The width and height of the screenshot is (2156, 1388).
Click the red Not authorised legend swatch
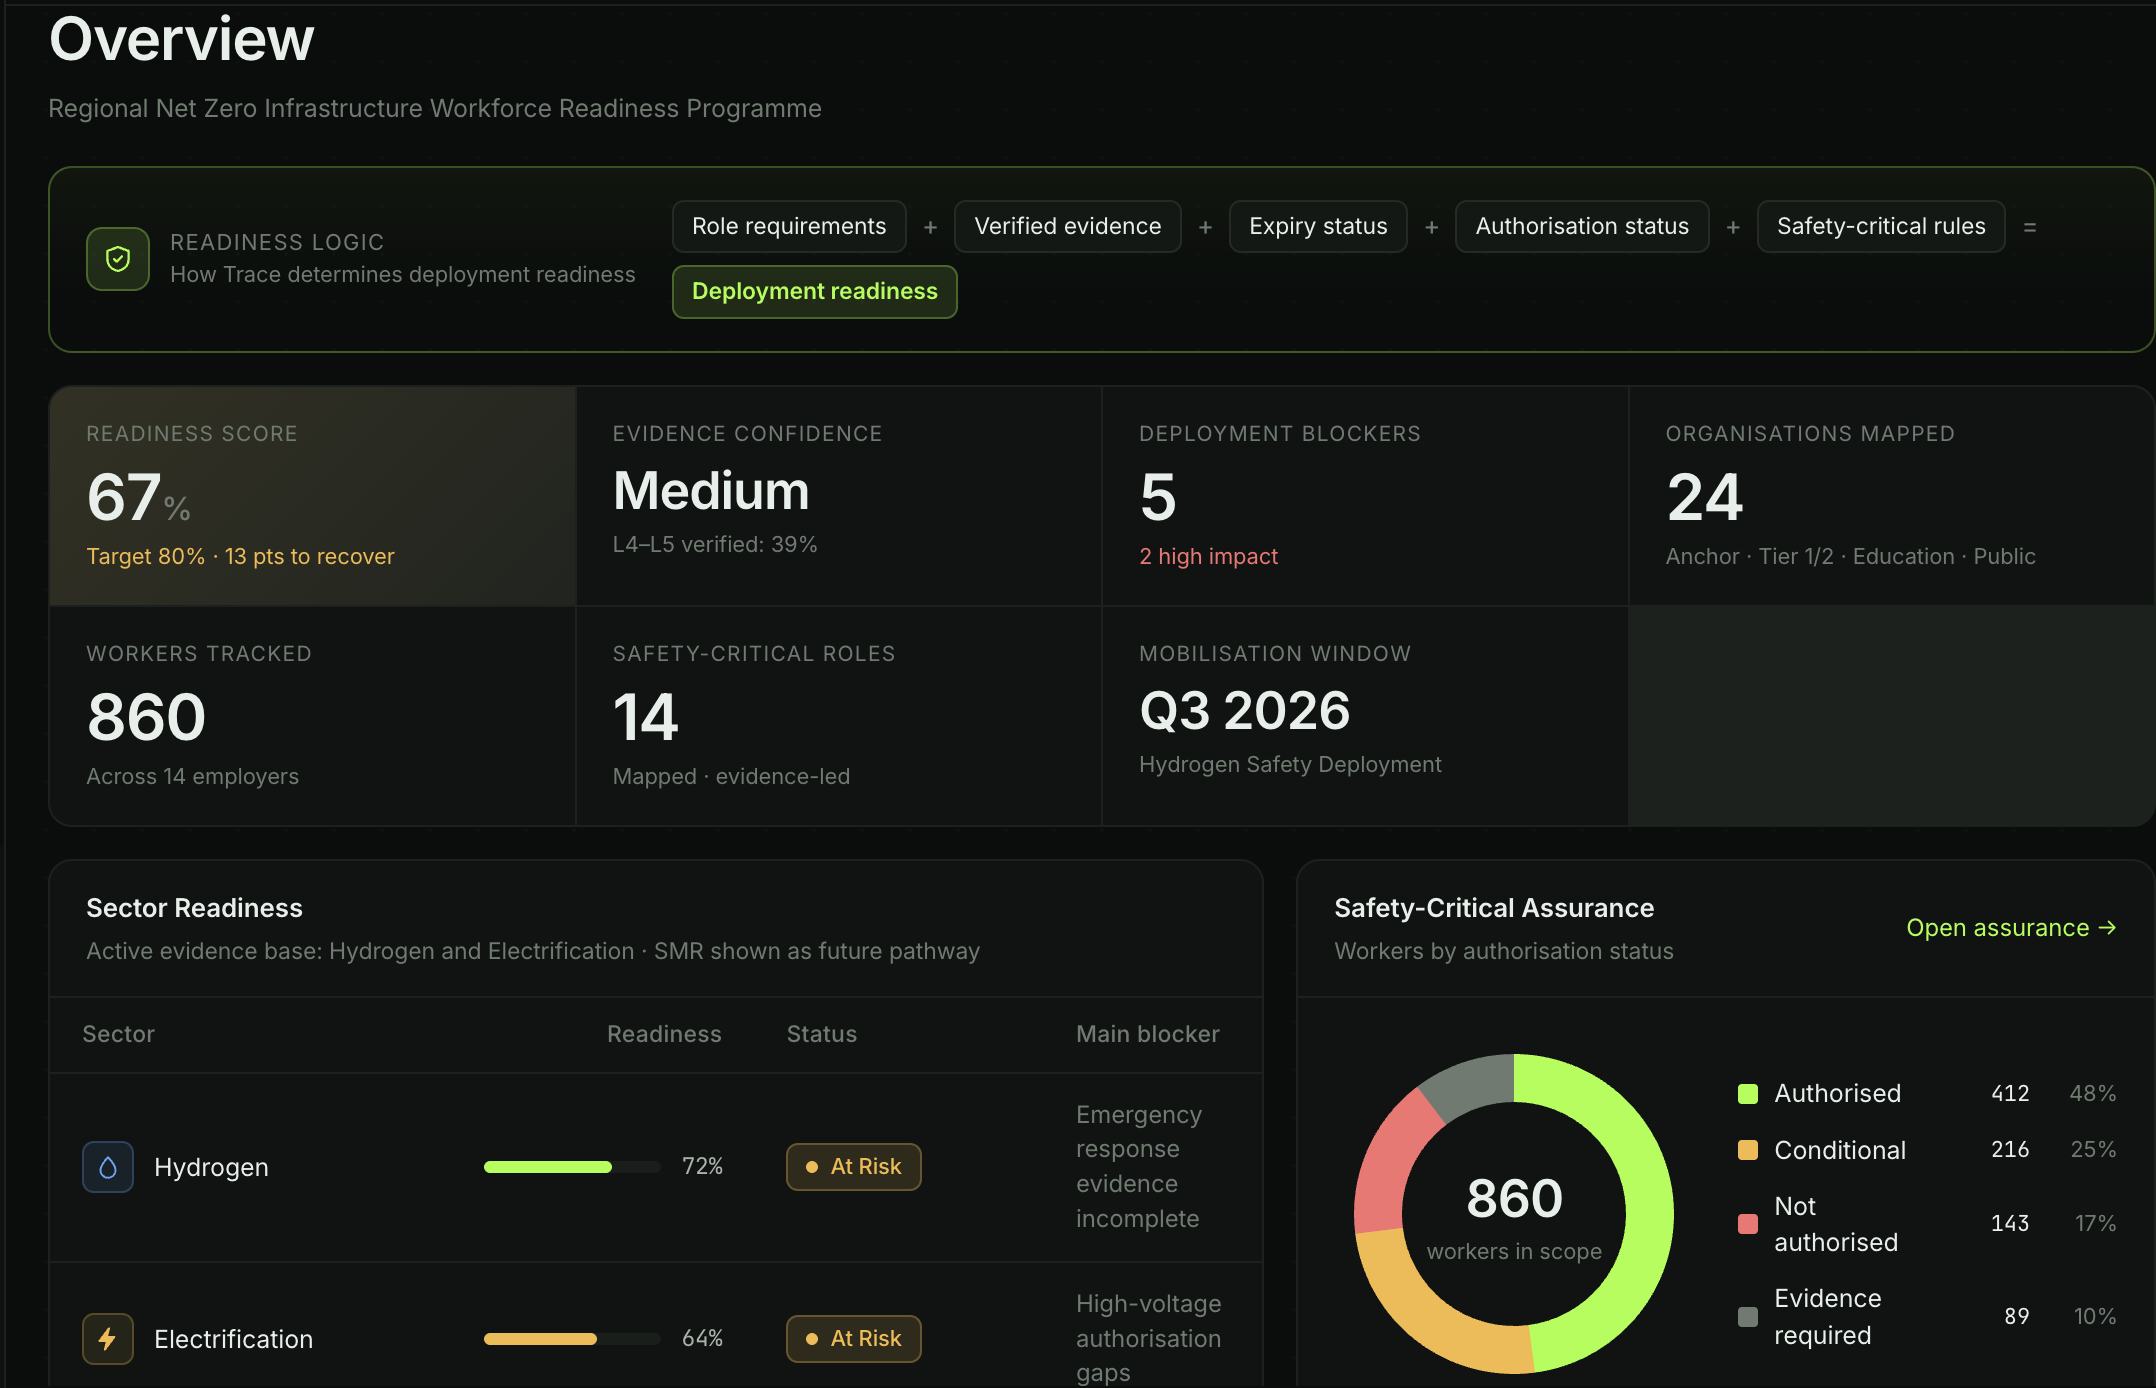[1748, 1224]
